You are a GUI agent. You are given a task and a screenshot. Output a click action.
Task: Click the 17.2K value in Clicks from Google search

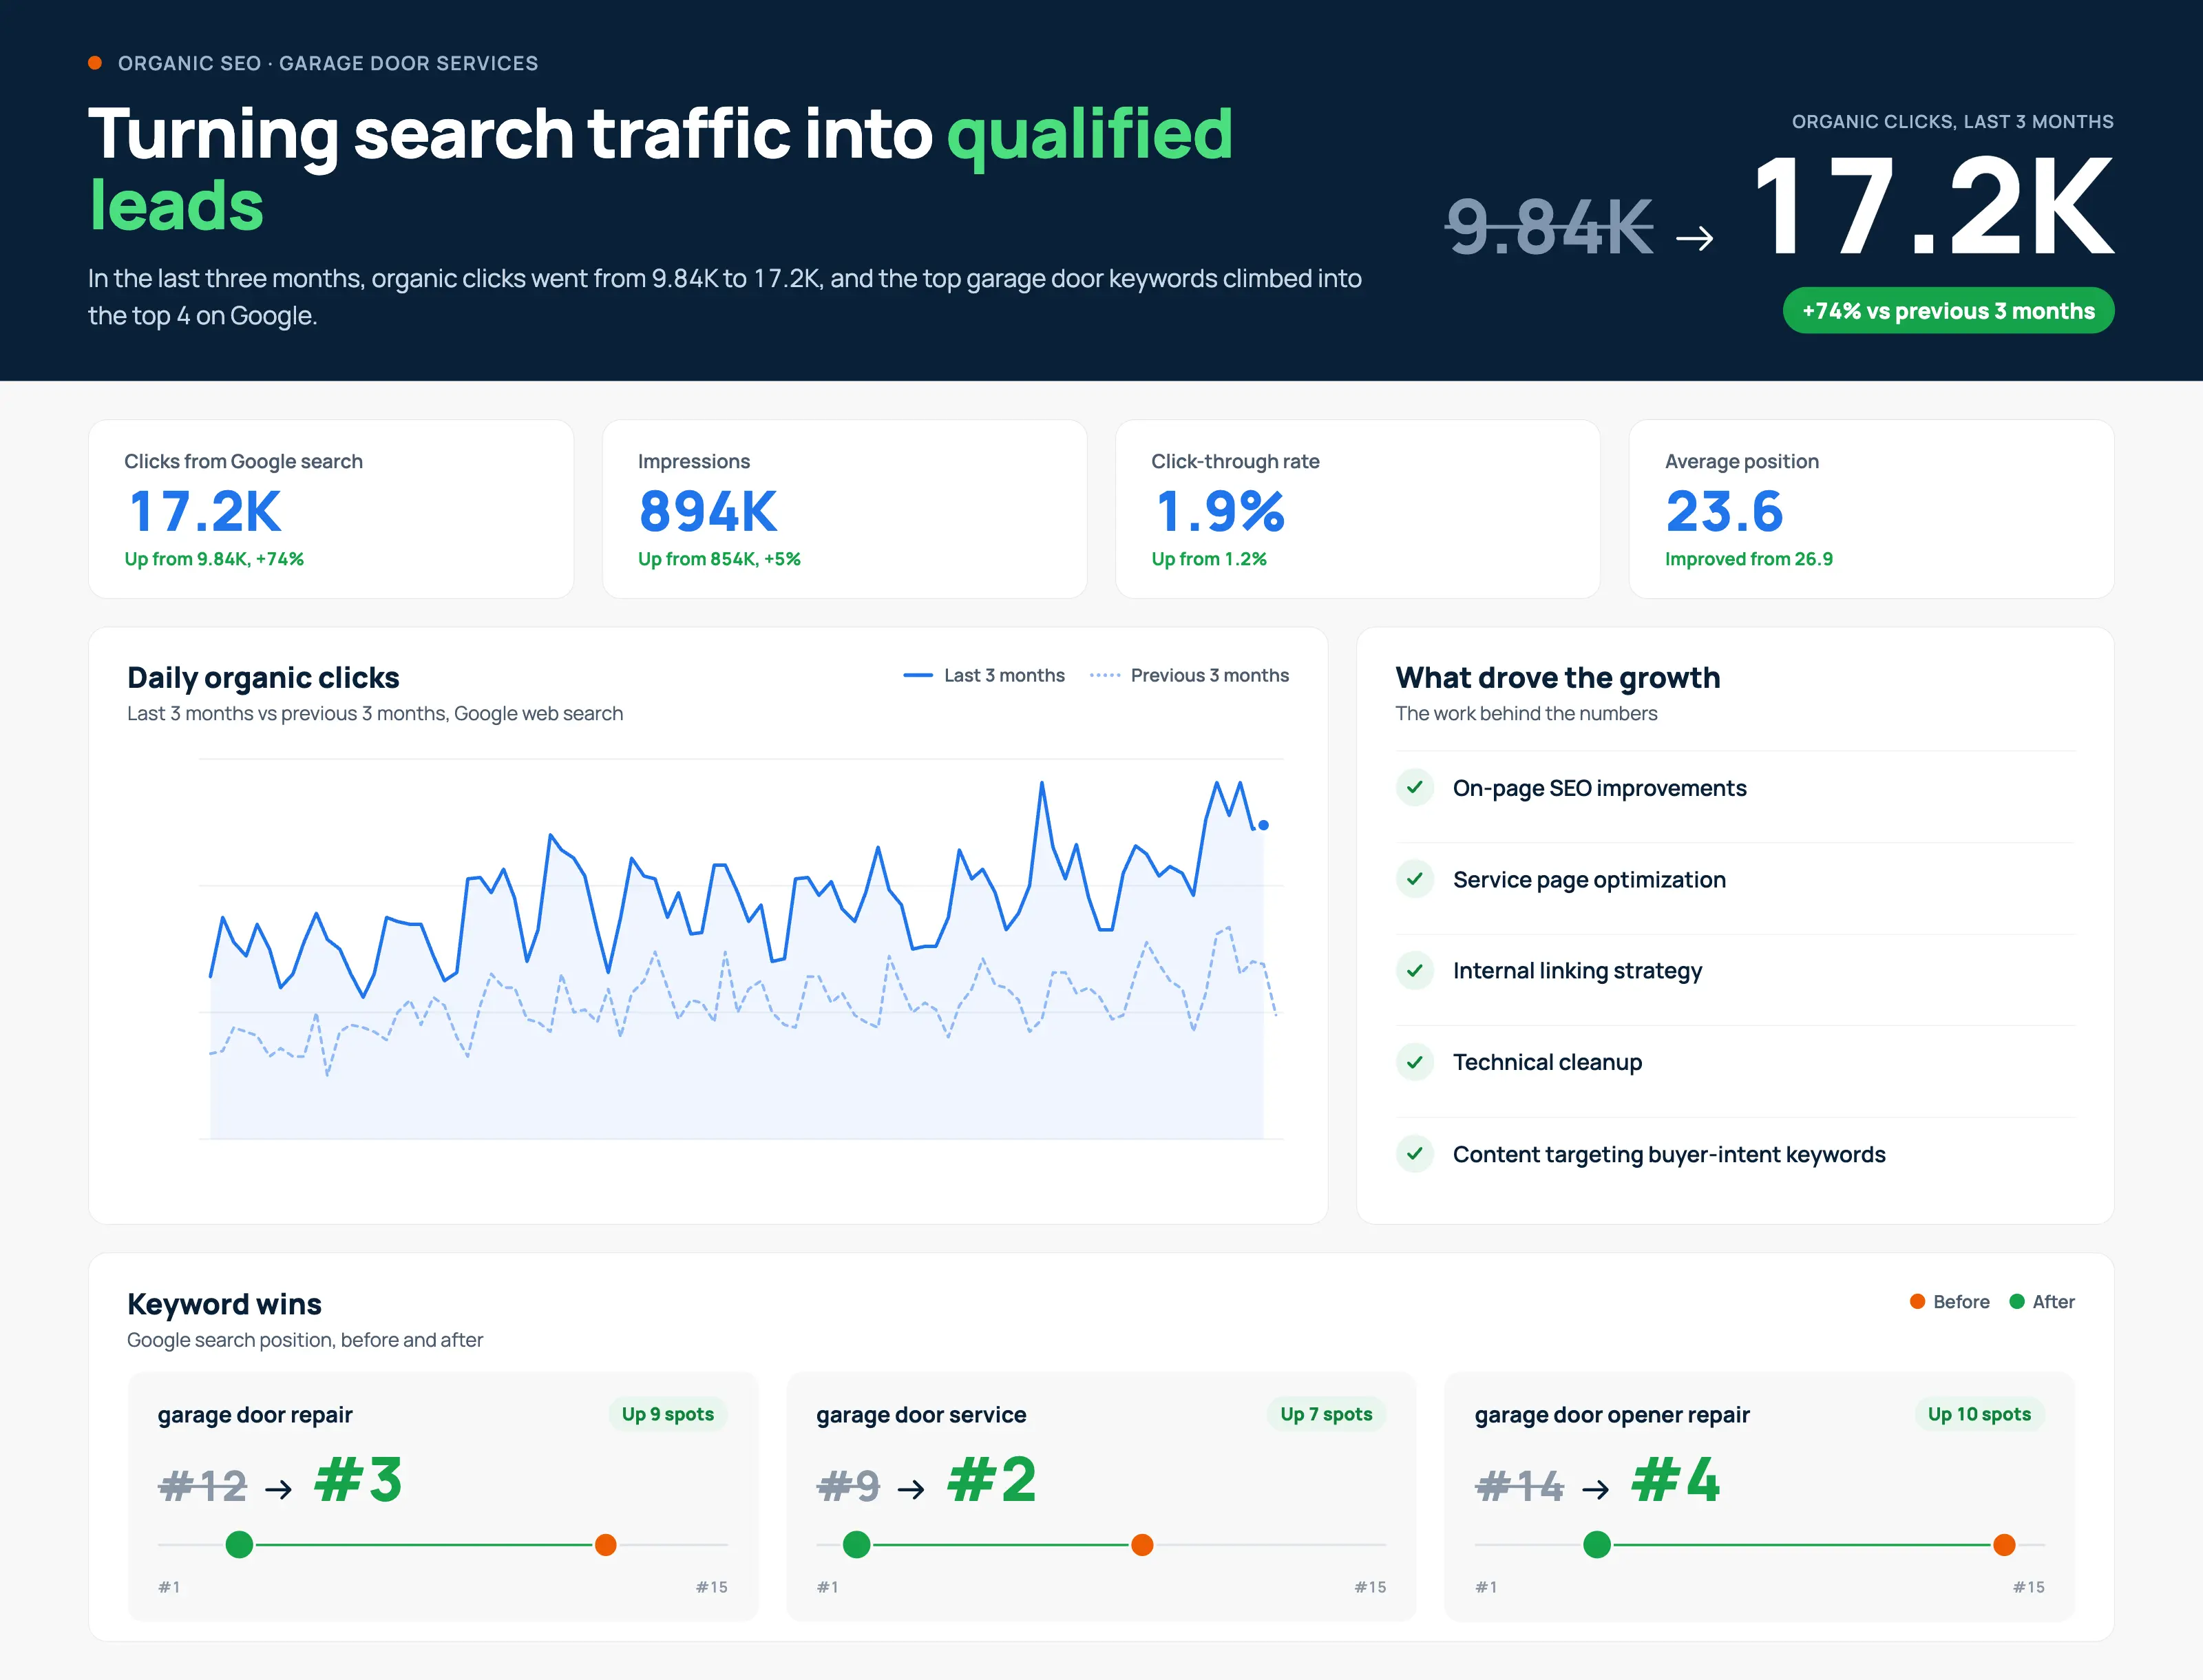click(205, 511)
